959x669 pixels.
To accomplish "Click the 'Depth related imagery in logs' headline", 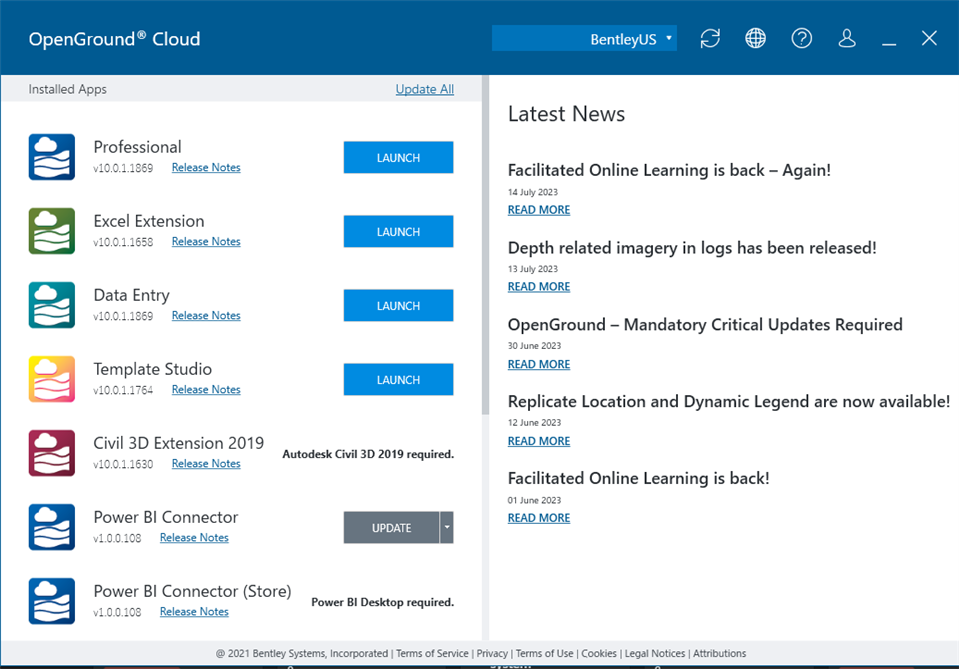I will (692, 248).
